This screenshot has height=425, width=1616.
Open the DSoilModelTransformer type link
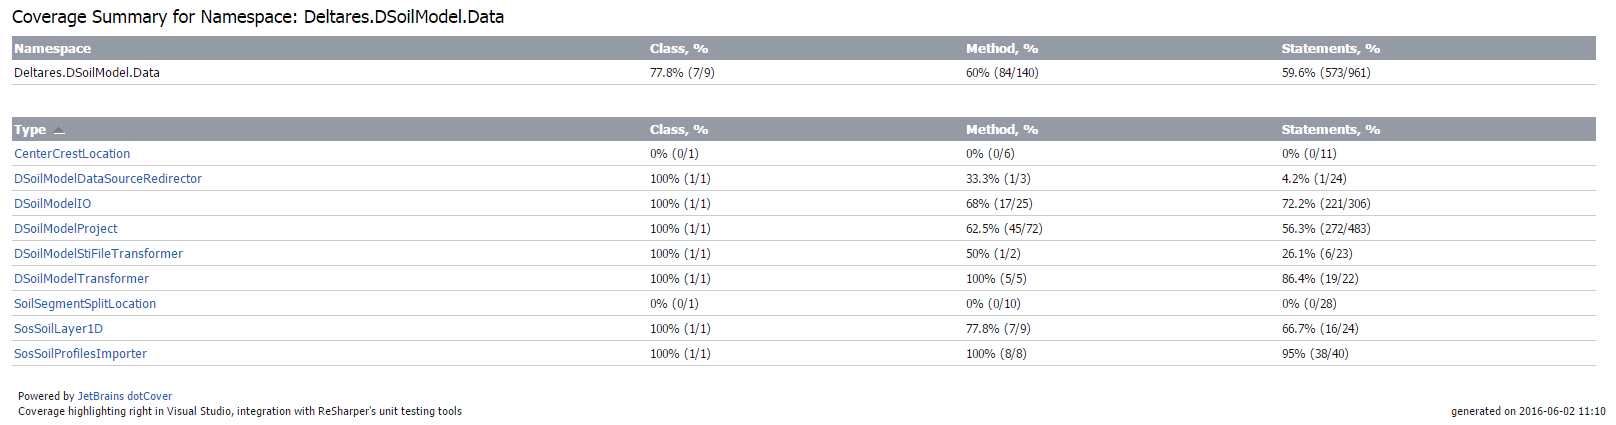pyautogui.click(x=81, y=279)
